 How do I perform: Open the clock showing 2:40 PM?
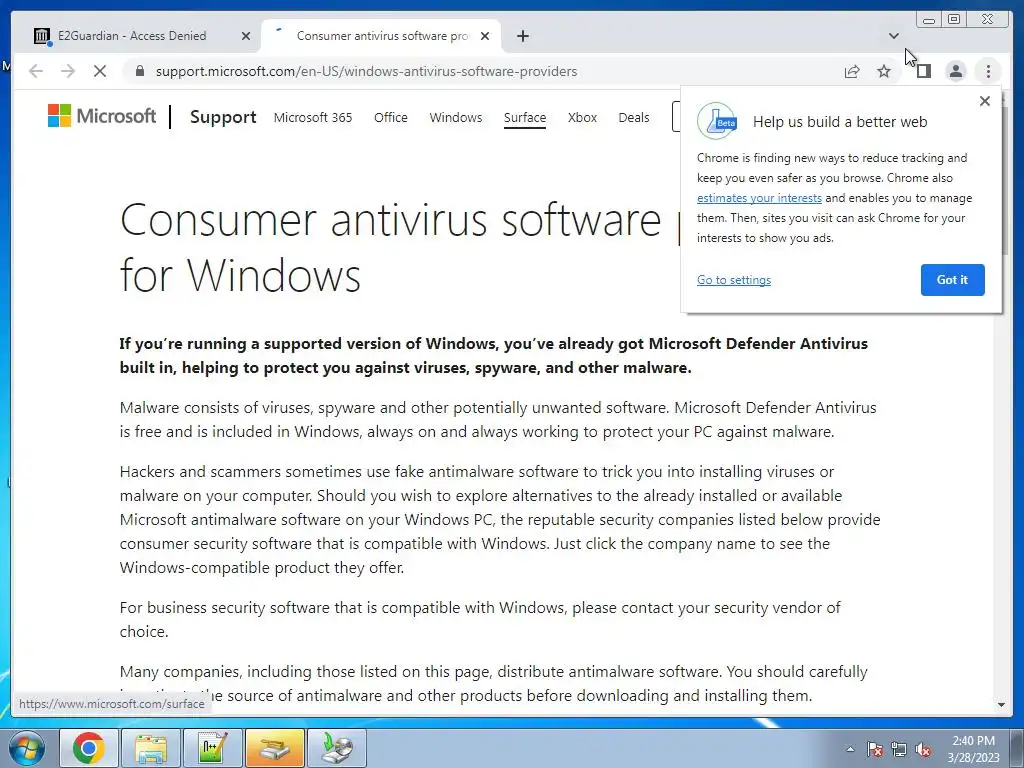(x=973, y=748)
